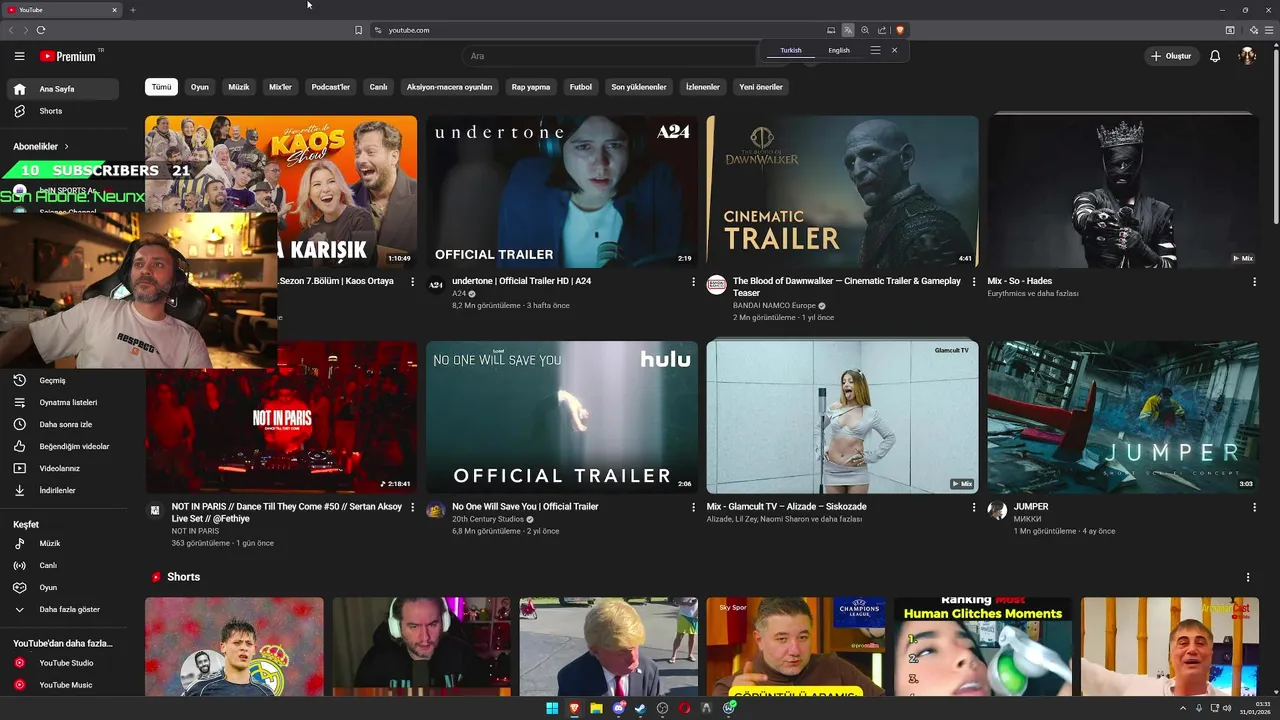
Task: Expand the Abonelikler section chevron
Action: coord(67,146)
